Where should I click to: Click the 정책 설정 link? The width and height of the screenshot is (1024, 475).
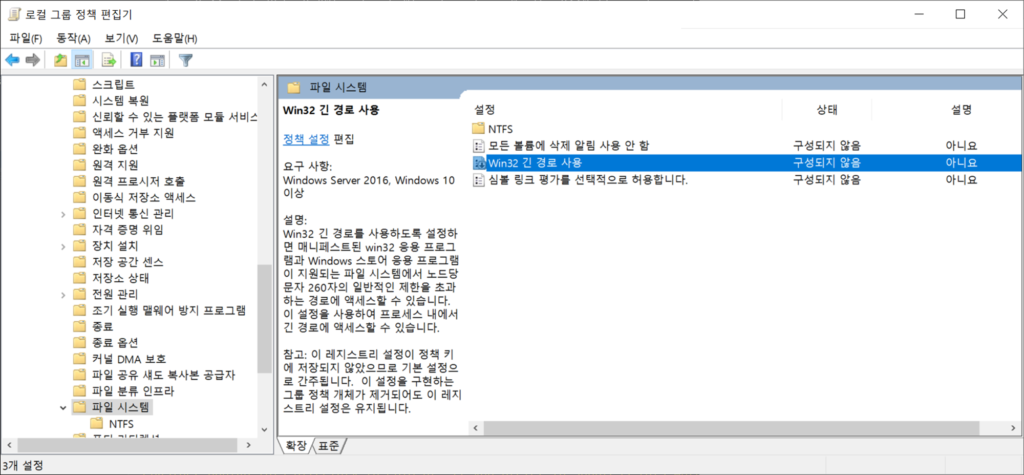pos(306,138)
